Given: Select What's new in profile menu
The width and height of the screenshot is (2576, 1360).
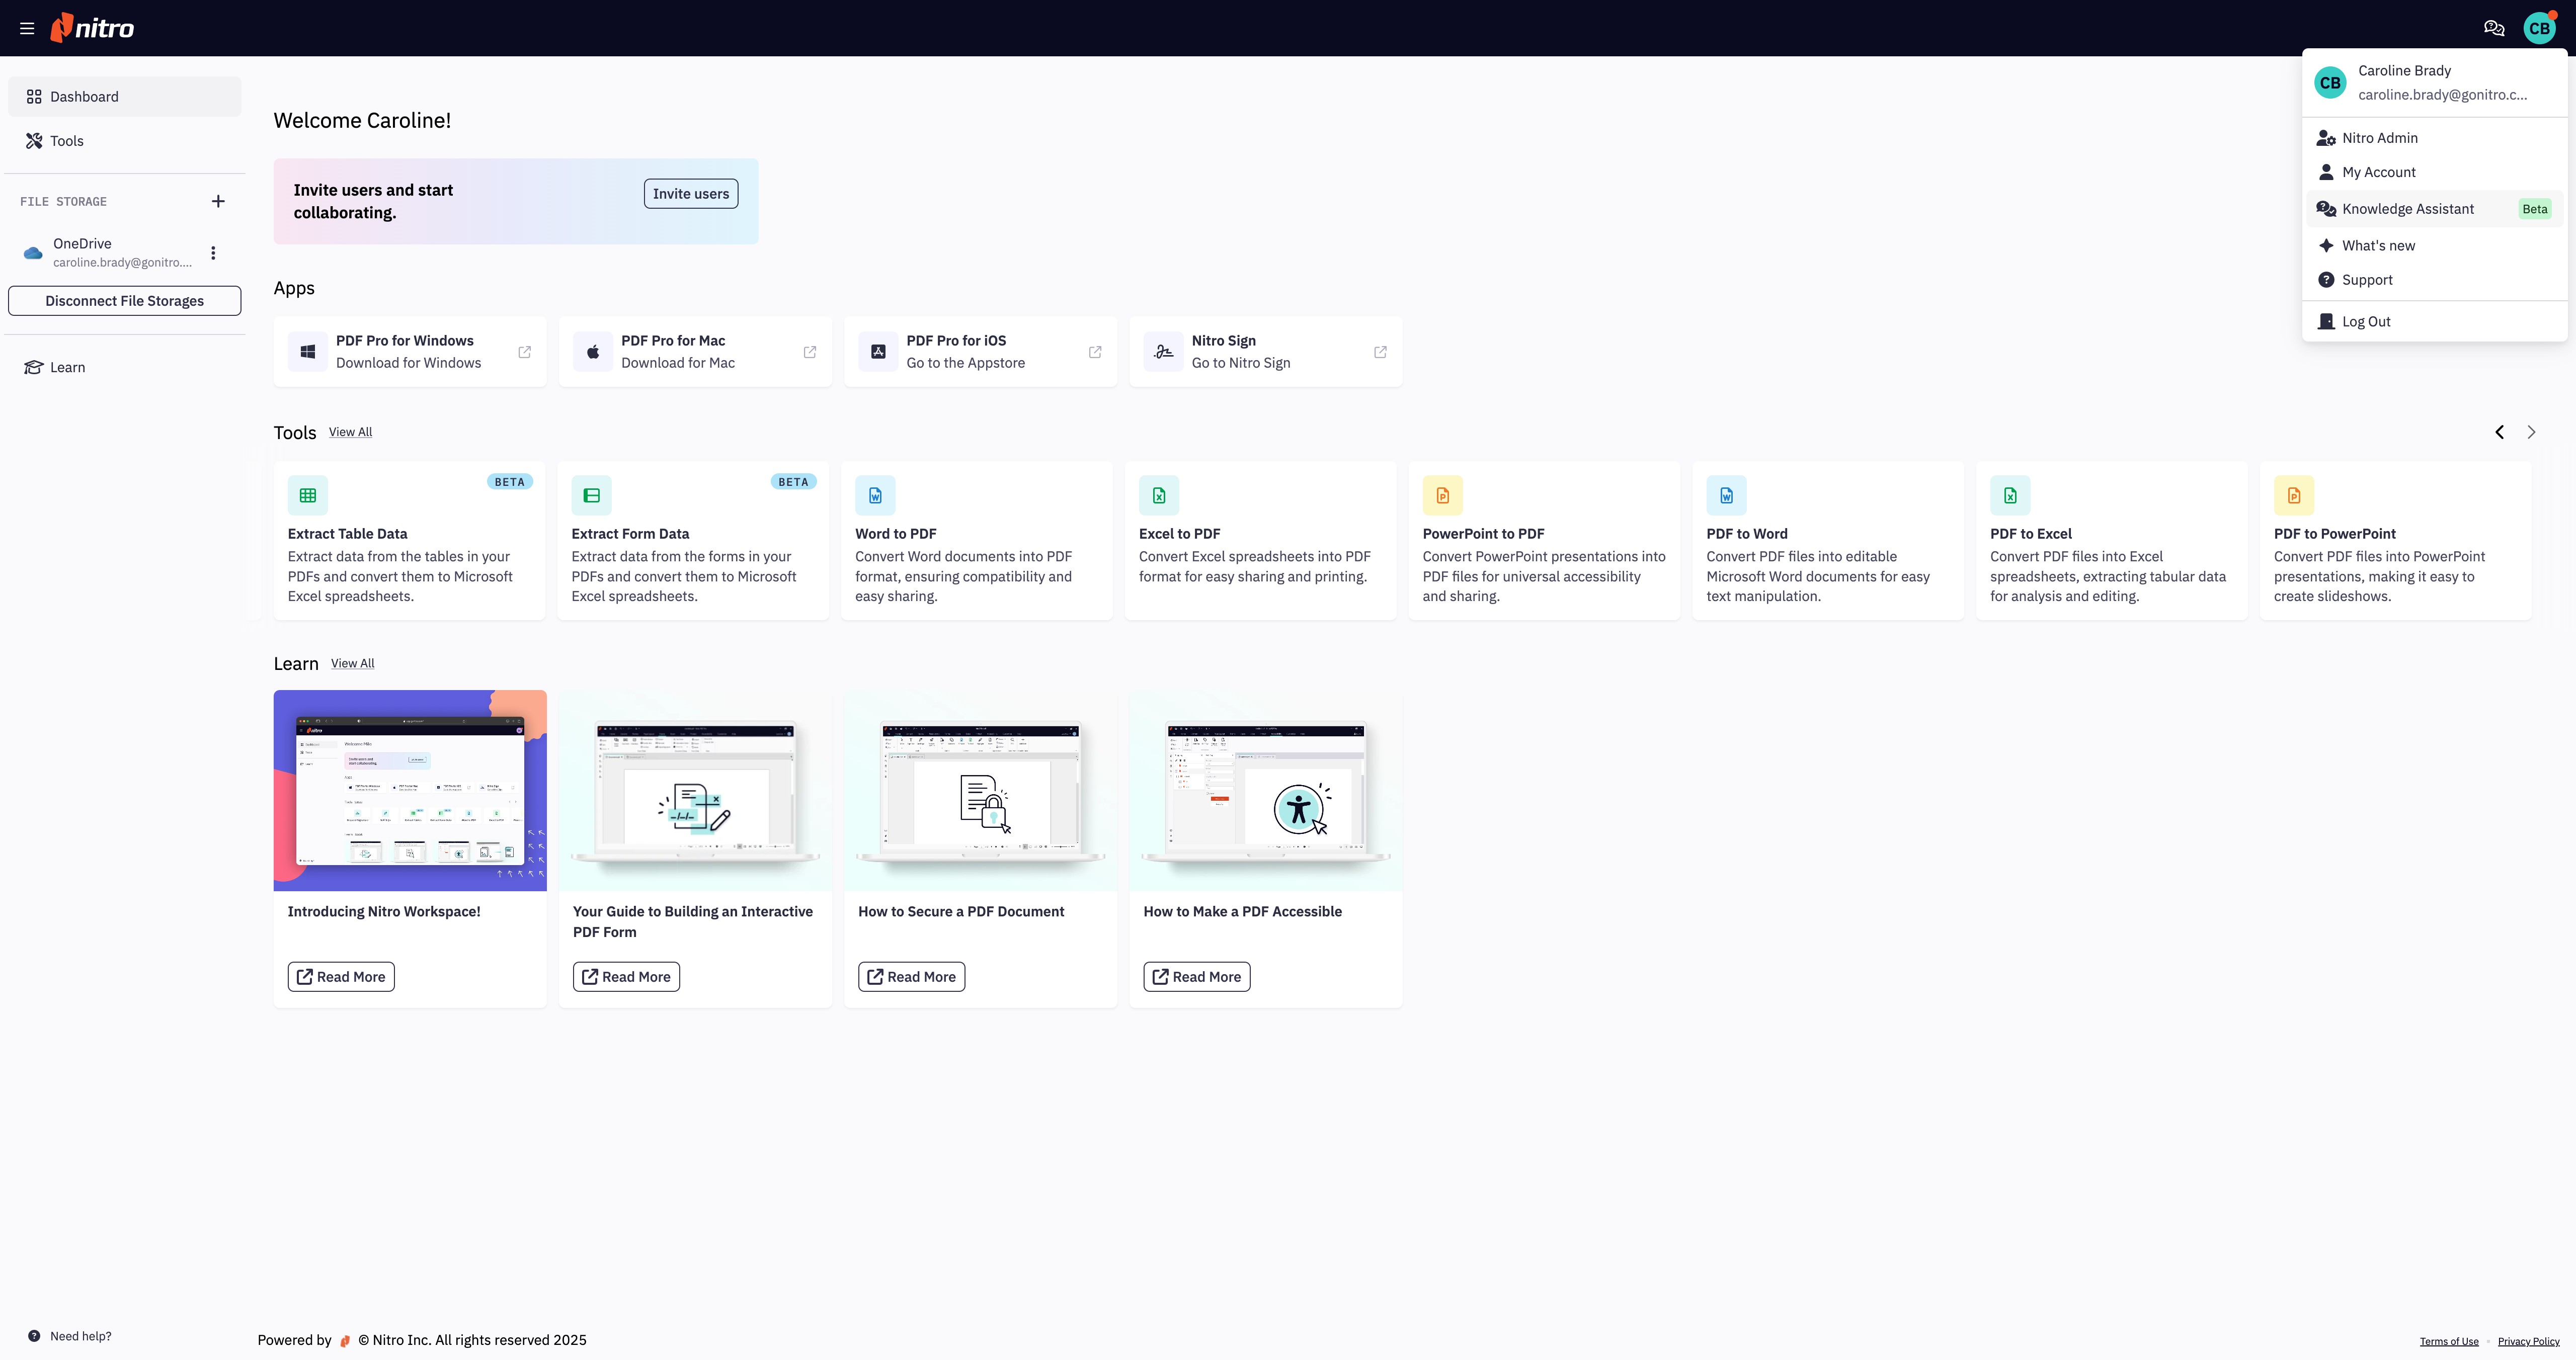Looking at the screenshot, I should click(x=2434, y=246).
